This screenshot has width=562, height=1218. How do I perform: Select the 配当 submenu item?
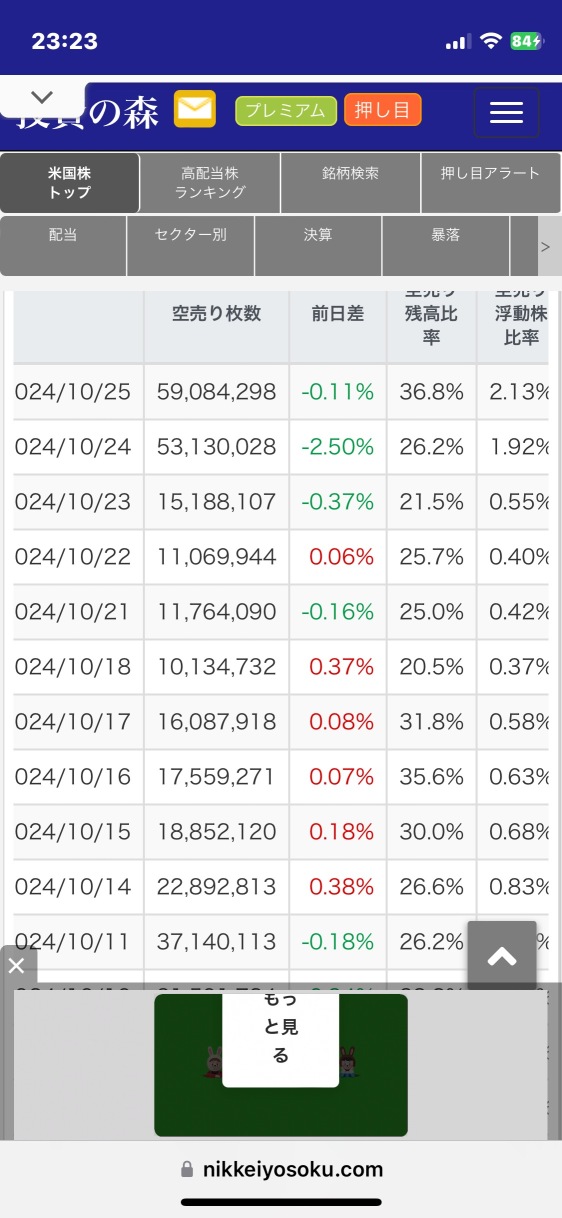tap(63, 245)
